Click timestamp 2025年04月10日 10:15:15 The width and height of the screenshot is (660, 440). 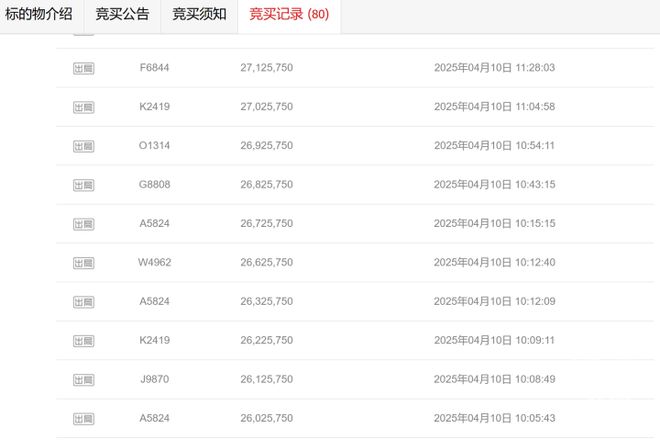[x=495, y=223]
